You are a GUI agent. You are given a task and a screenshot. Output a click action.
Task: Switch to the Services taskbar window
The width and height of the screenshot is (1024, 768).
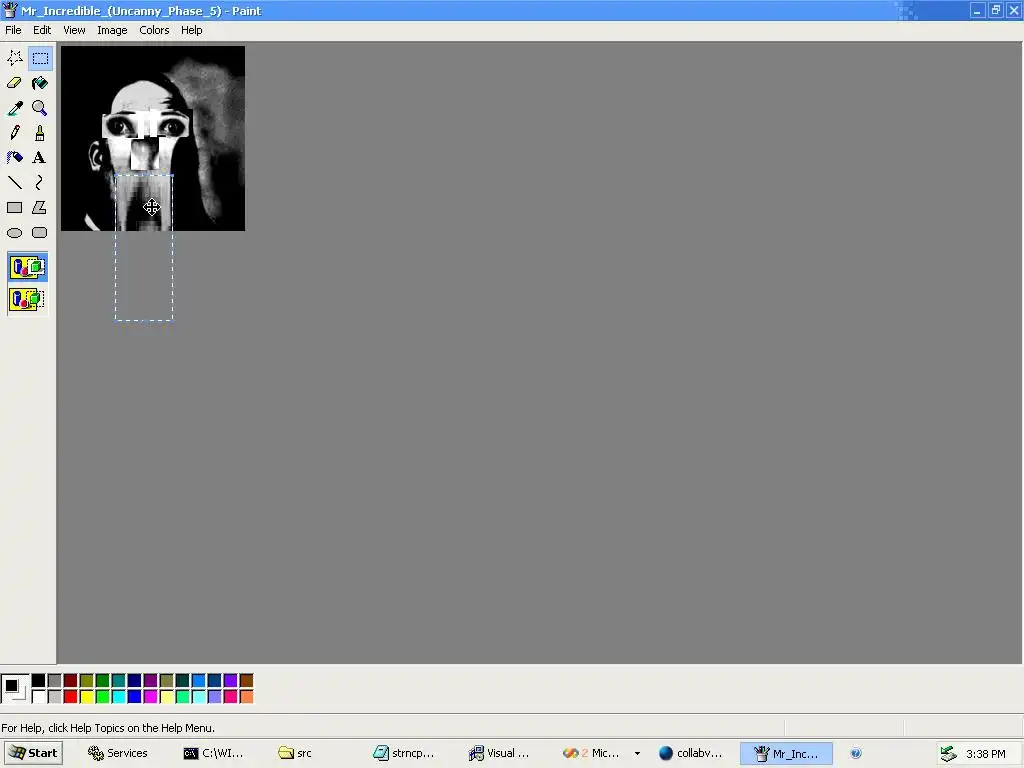(x=118, y=753)
